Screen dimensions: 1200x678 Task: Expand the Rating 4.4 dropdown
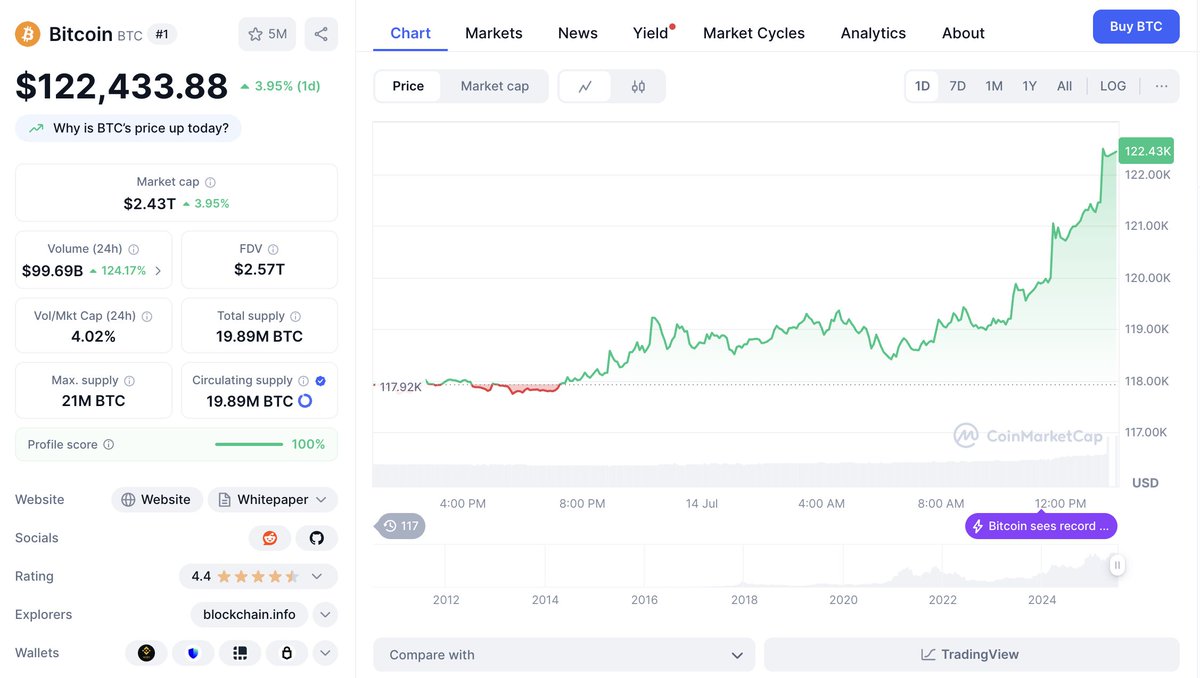click(x=258, y=577)
